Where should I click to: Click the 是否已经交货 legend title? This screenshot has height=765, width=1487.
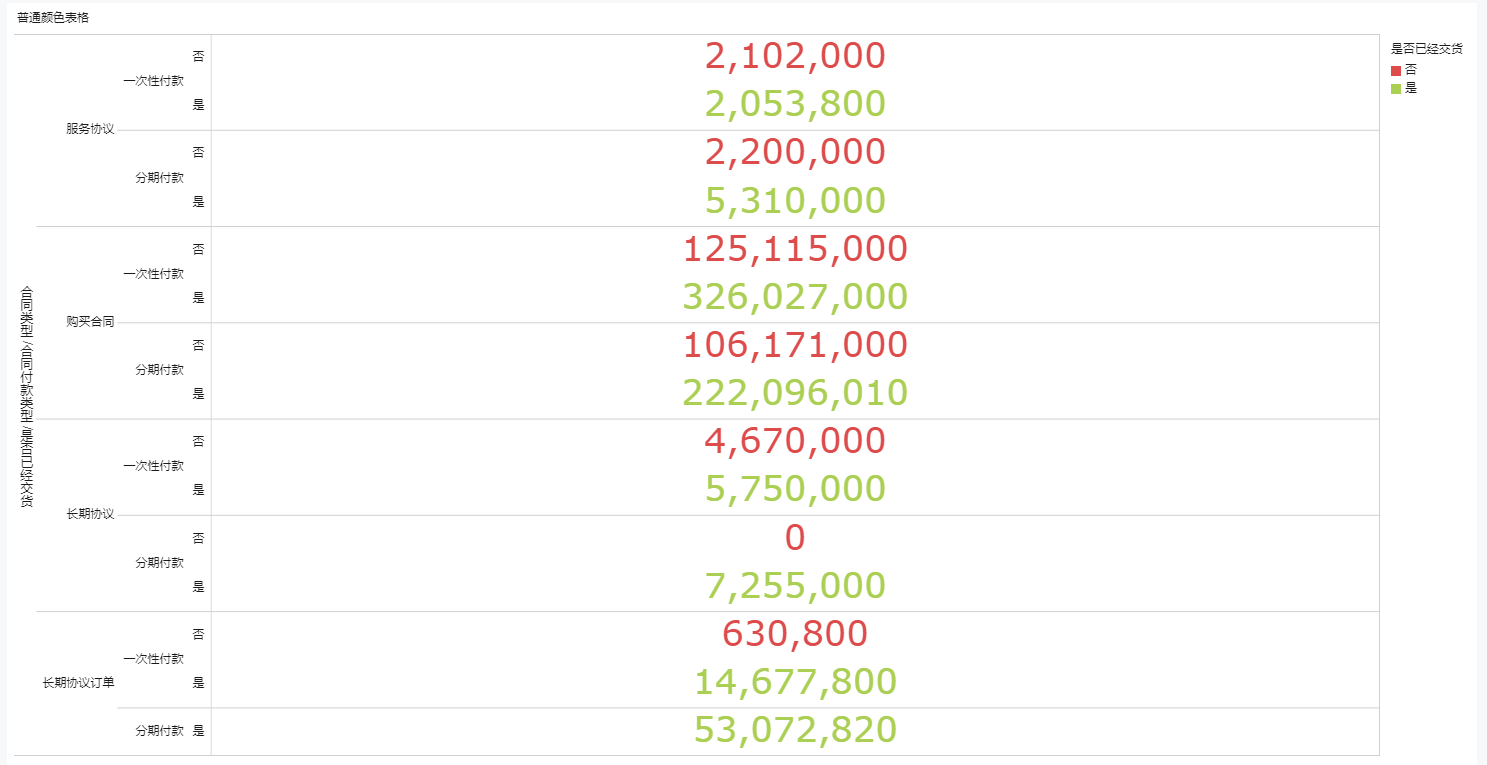[x=1427, y=49]
